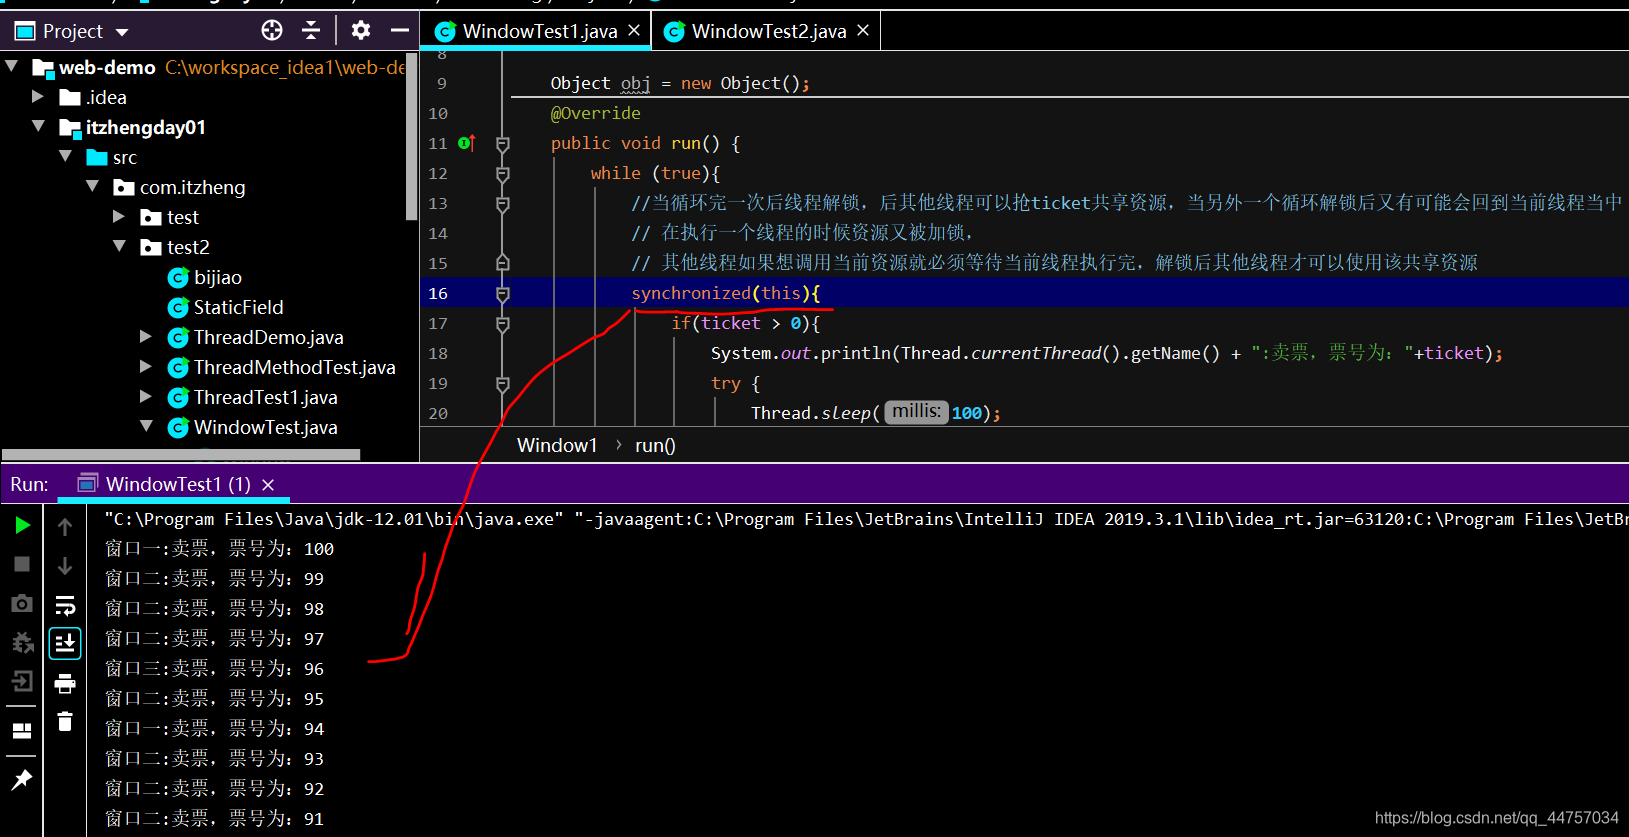Fold the try block at line 19

(x=503, y=384)
